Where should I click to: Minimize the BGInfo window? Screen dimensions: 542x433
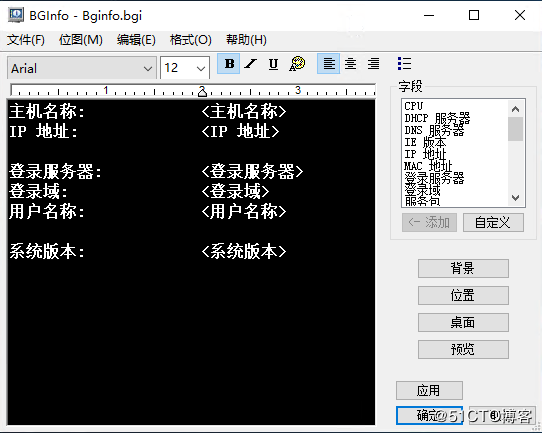point(429,15)
